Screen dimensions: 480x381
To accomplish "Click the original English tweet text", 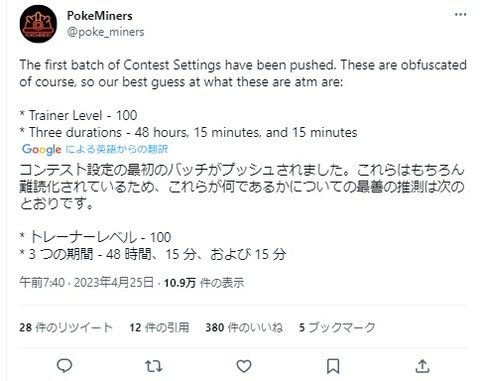I will (x=243, y=99).
